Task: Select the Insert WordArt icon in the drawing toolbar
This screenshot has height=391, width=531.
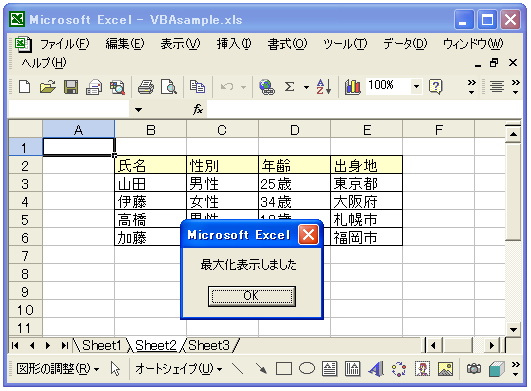Action: tap(376, 369)
